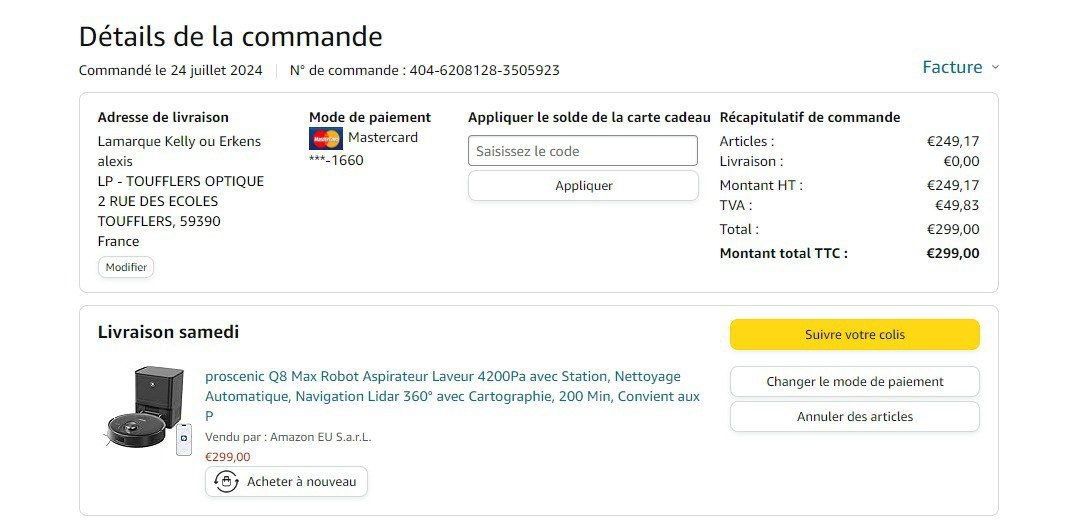
Task: Click the TVA amount €49,83
Action: [957, 205]
